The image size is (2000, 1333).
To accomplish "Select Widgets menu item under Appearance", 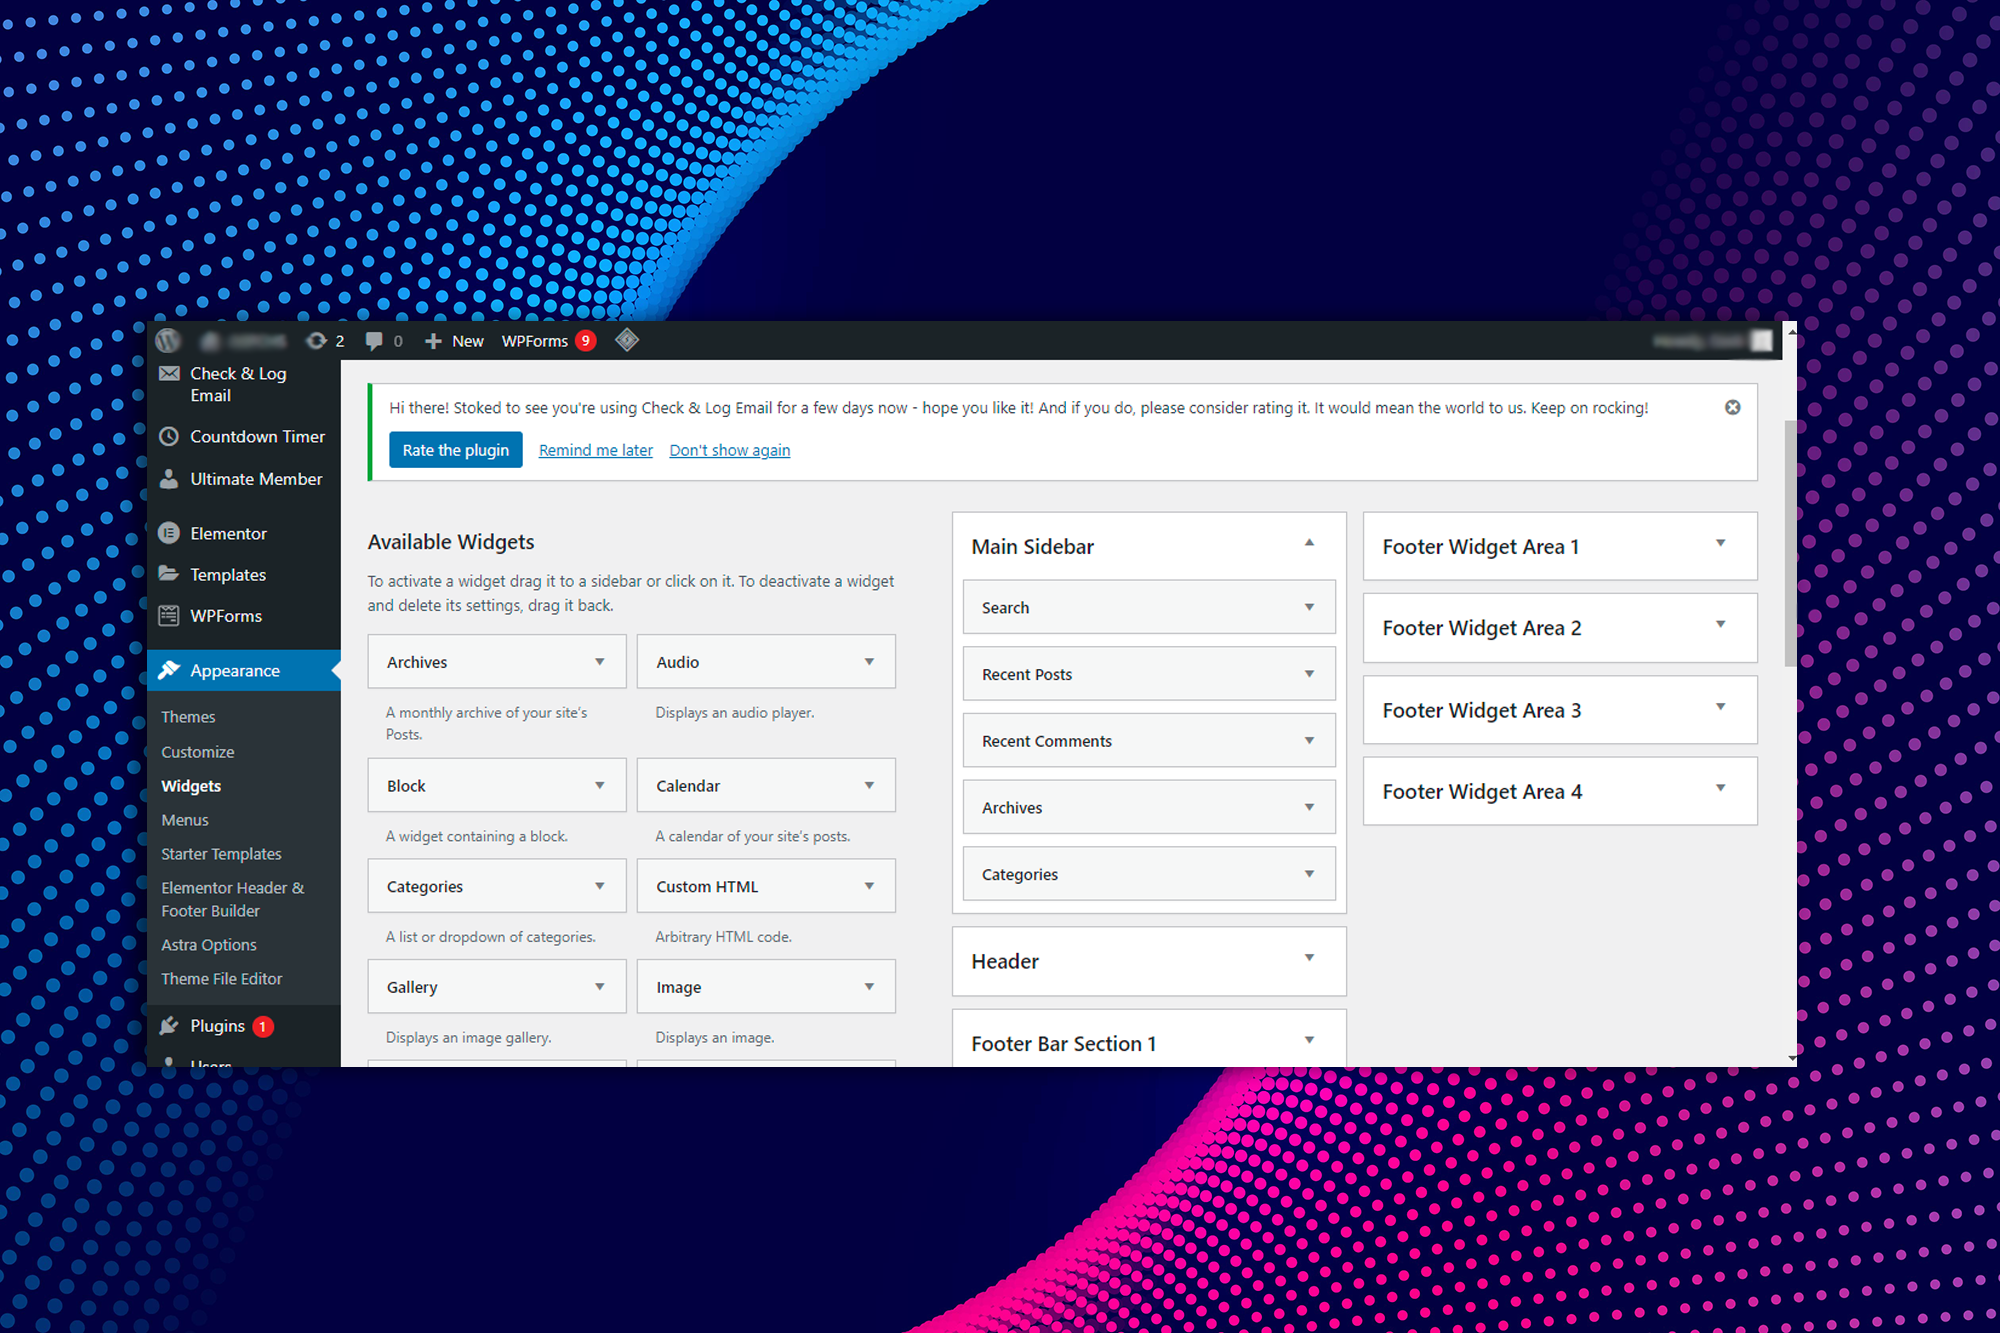I will (x=192, y=786).
